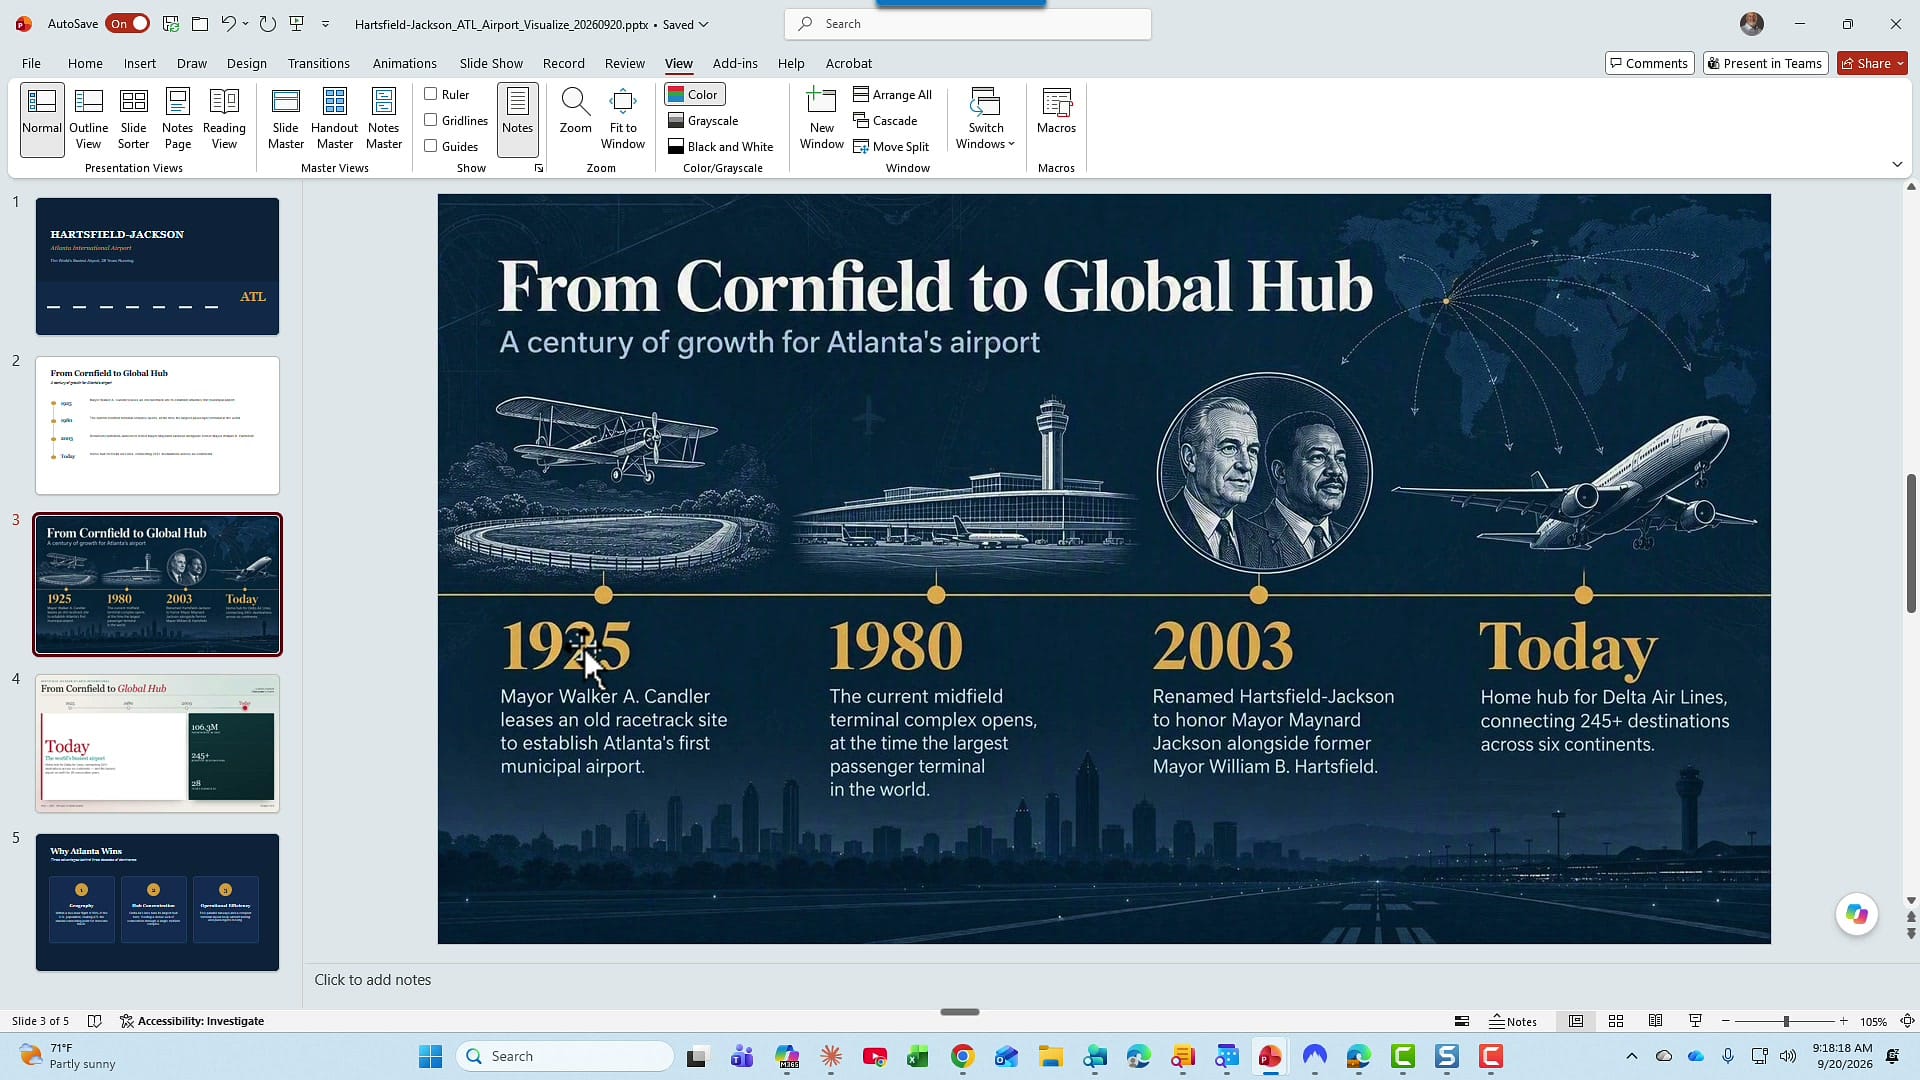Click Present in Teams
1920x1080 pixels.
pyautogui.click(x=1765, y=63)
